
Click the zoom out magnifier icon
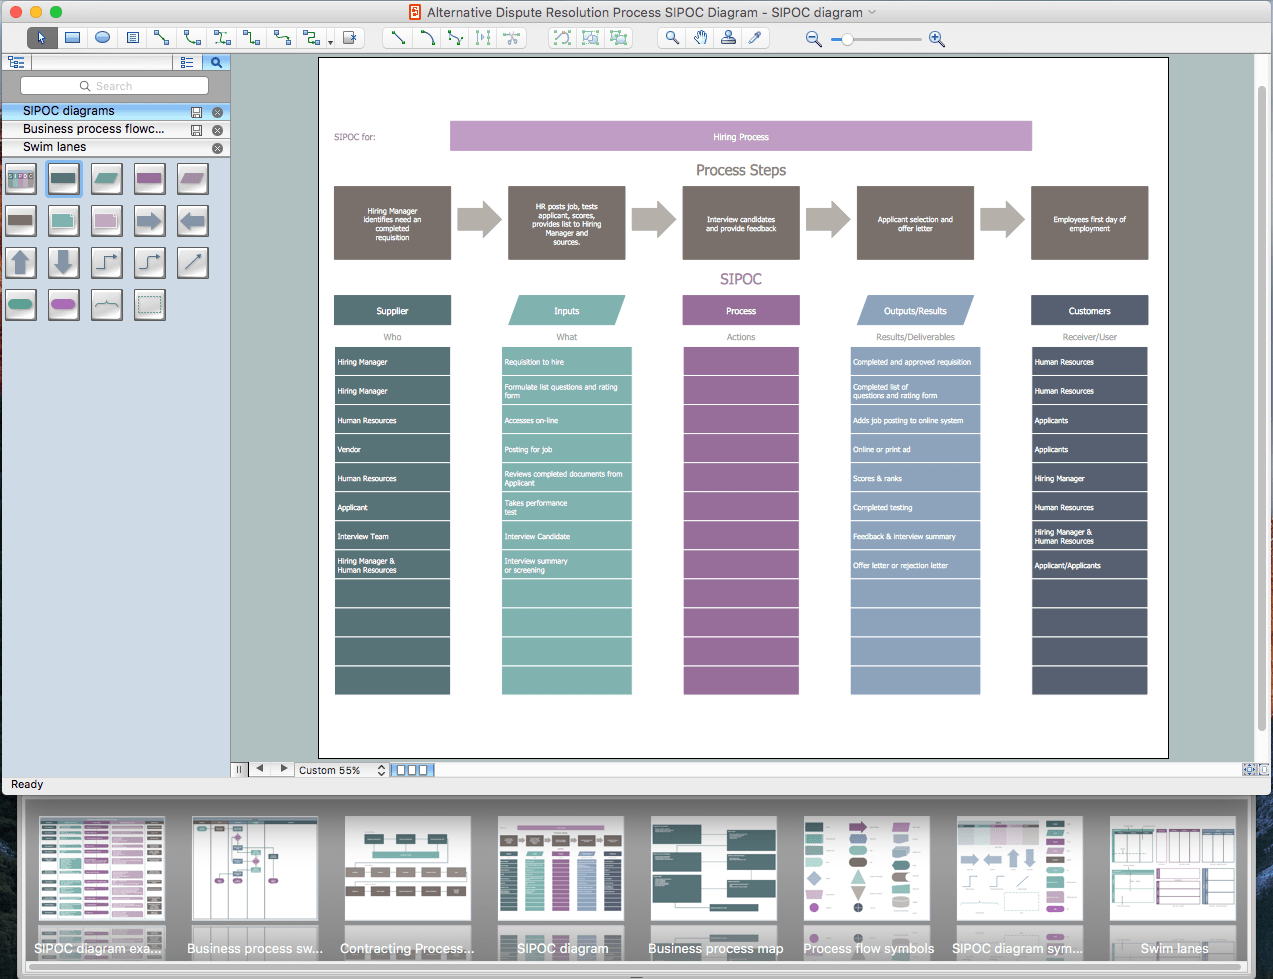point(814,39)
